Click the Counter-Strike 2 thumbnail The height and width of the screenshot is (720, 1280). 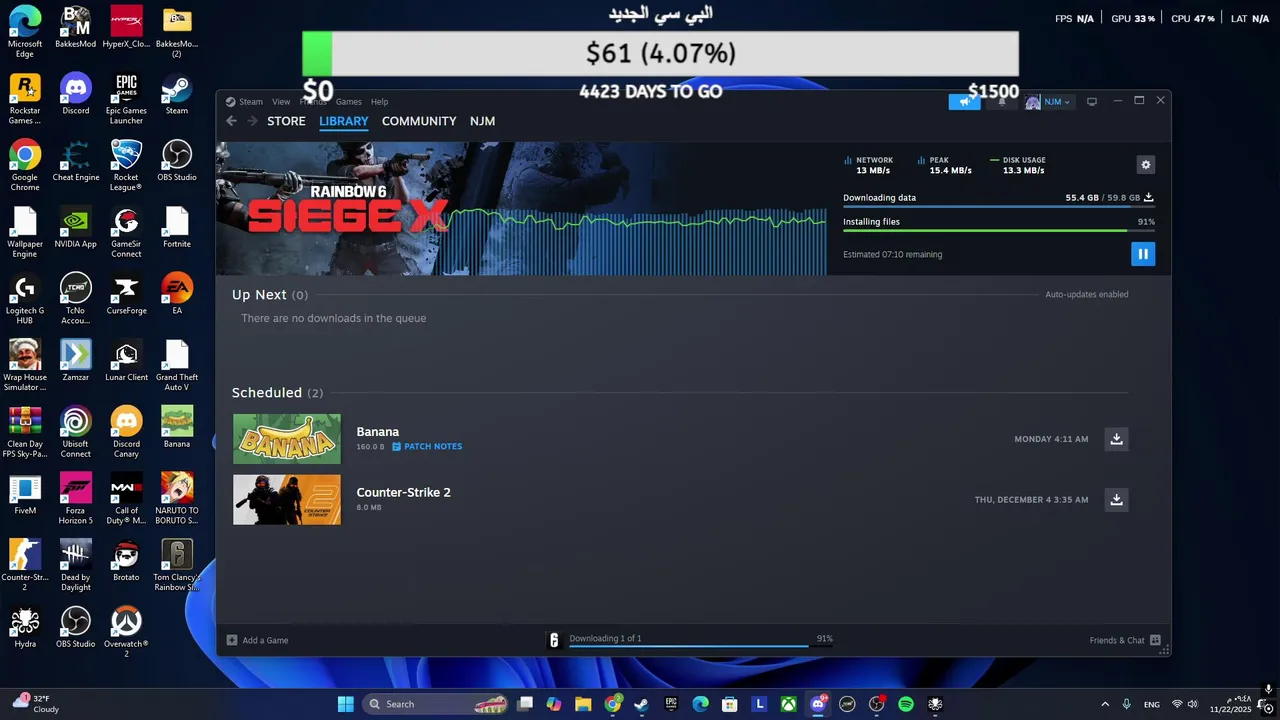[287, 499]
